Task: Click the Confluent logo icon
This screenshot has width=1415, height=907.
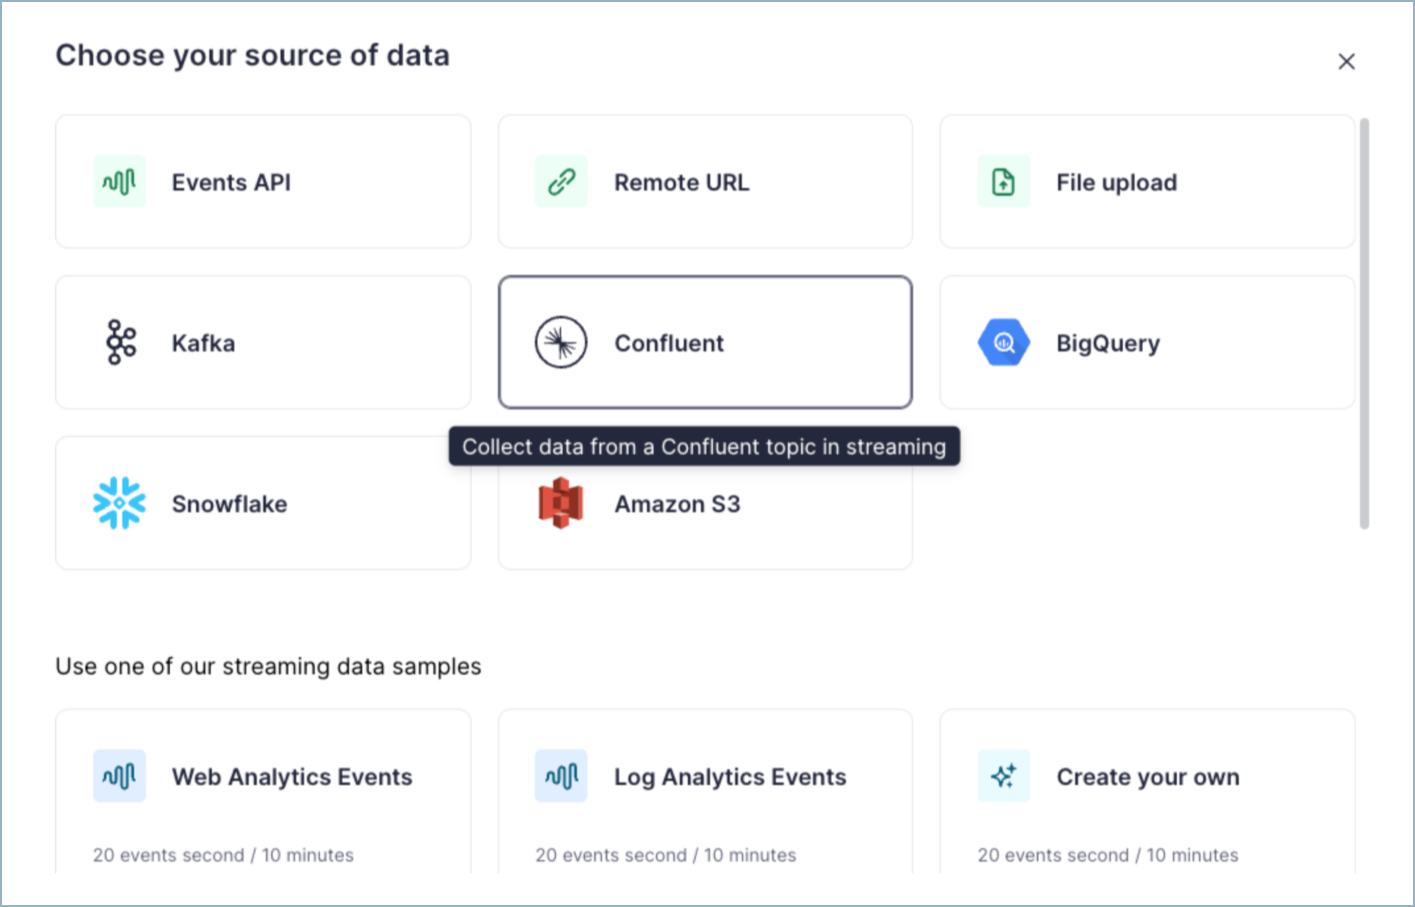Action: pyautogui.click(x=561, y=342)
